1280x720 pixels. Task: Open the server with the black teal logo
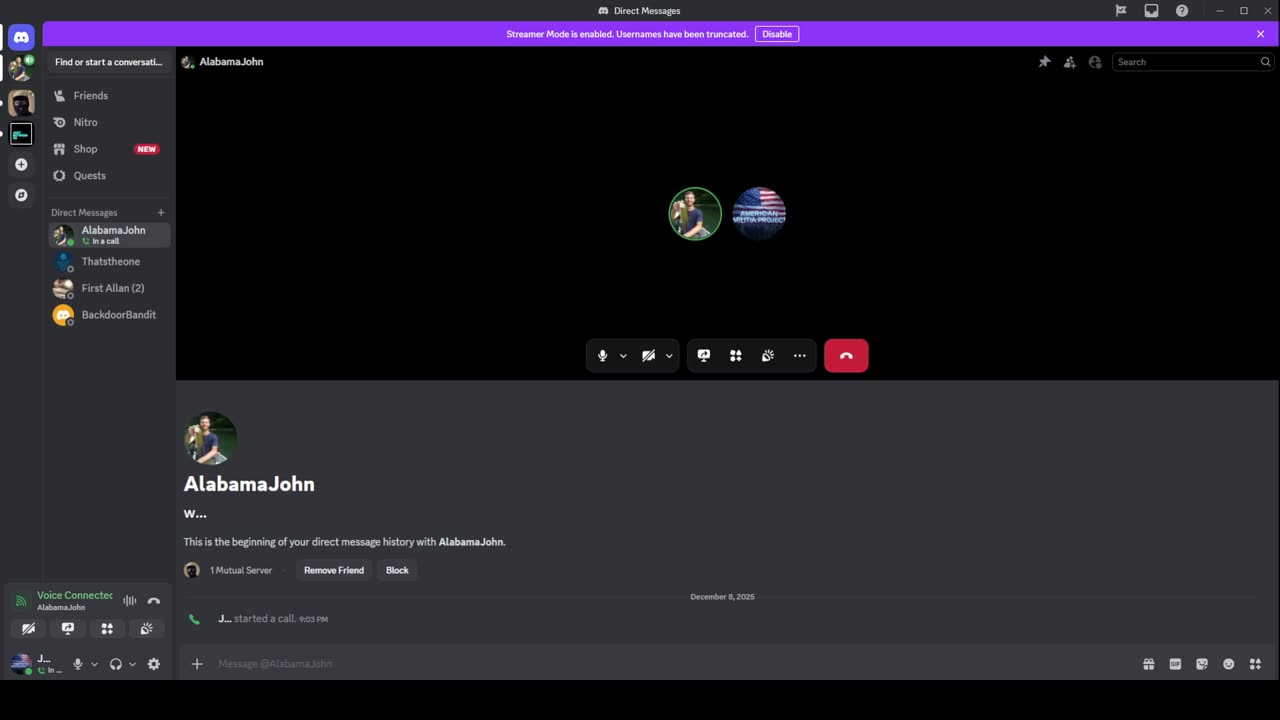[x=21, y=133]
